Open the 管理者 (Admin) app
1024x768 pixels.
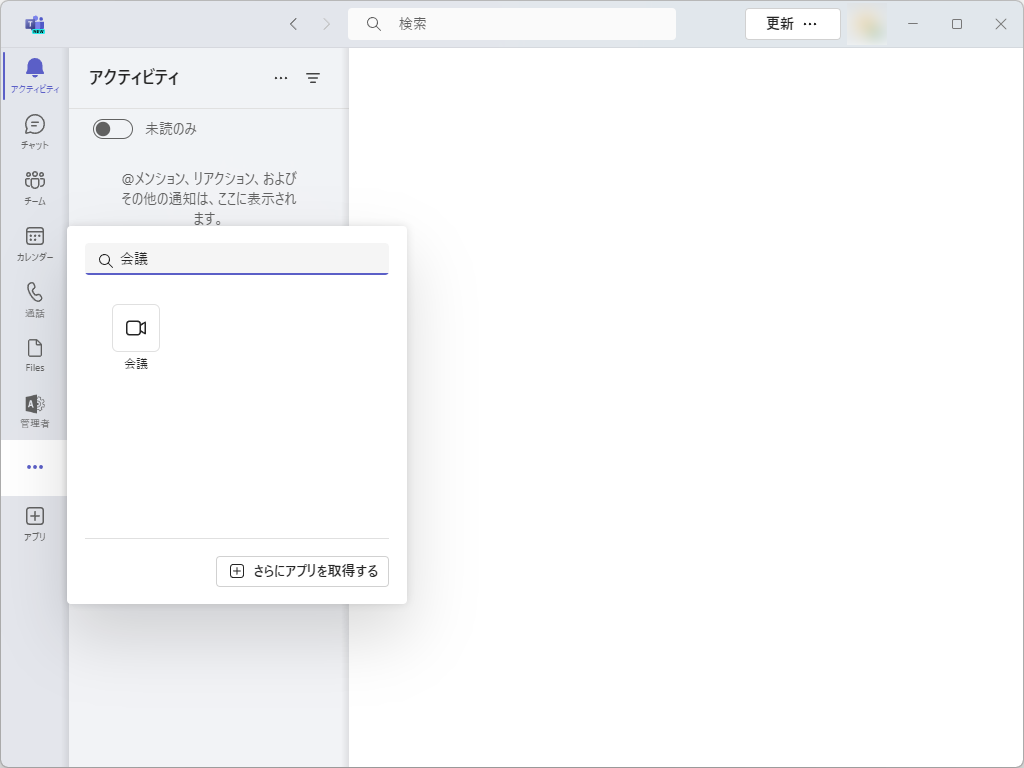tap(34, 410)
